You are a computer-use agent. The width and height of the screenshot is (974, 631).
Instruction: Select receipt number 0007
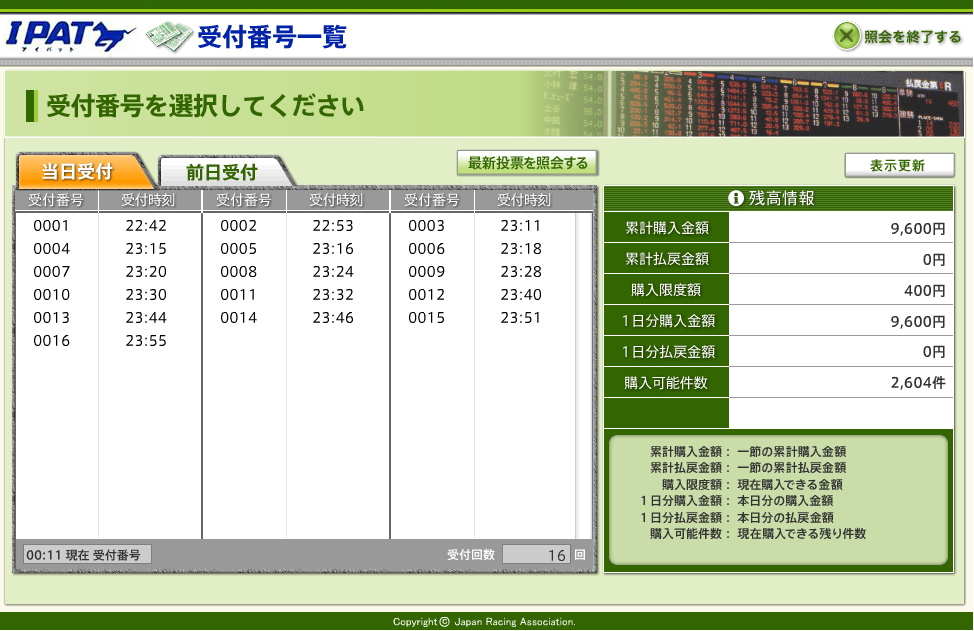(x=52, y=272)
